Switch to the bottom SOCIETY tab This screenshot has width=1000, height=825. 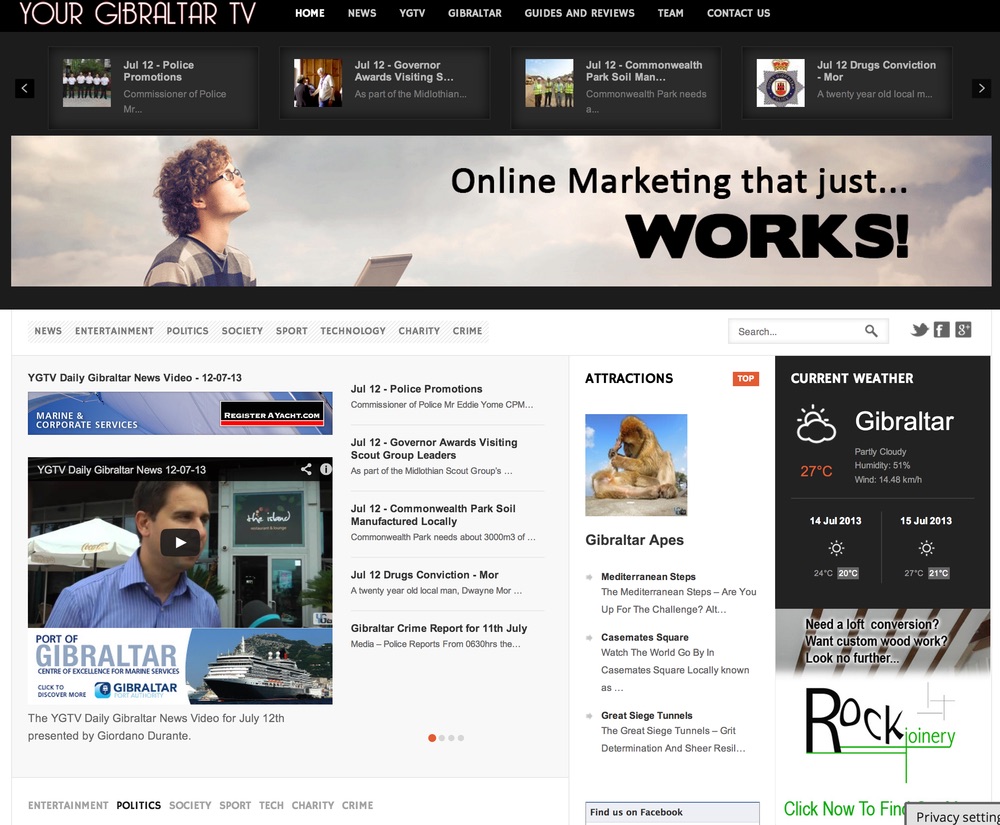pos(190,805)
